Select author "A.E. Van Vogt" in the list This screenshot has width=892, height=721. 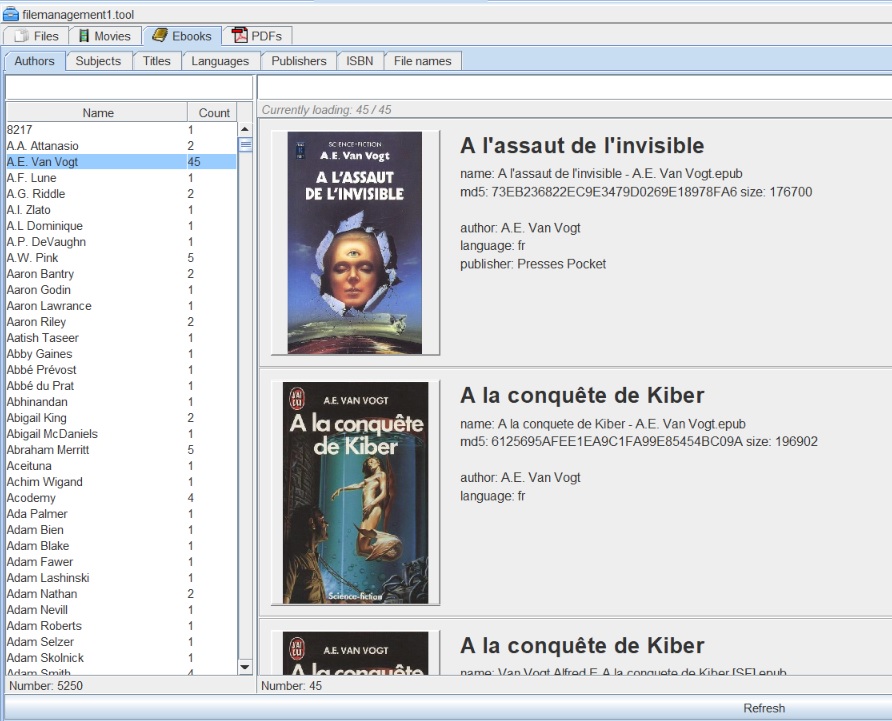[121, 162]
